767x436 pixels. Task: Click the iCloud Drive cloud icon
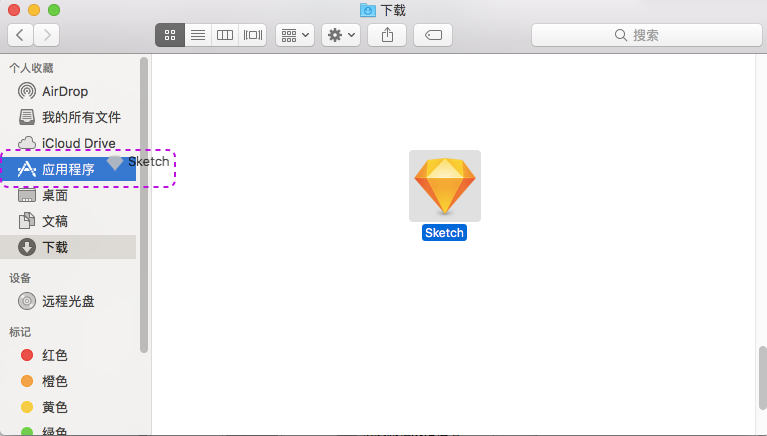27,143
